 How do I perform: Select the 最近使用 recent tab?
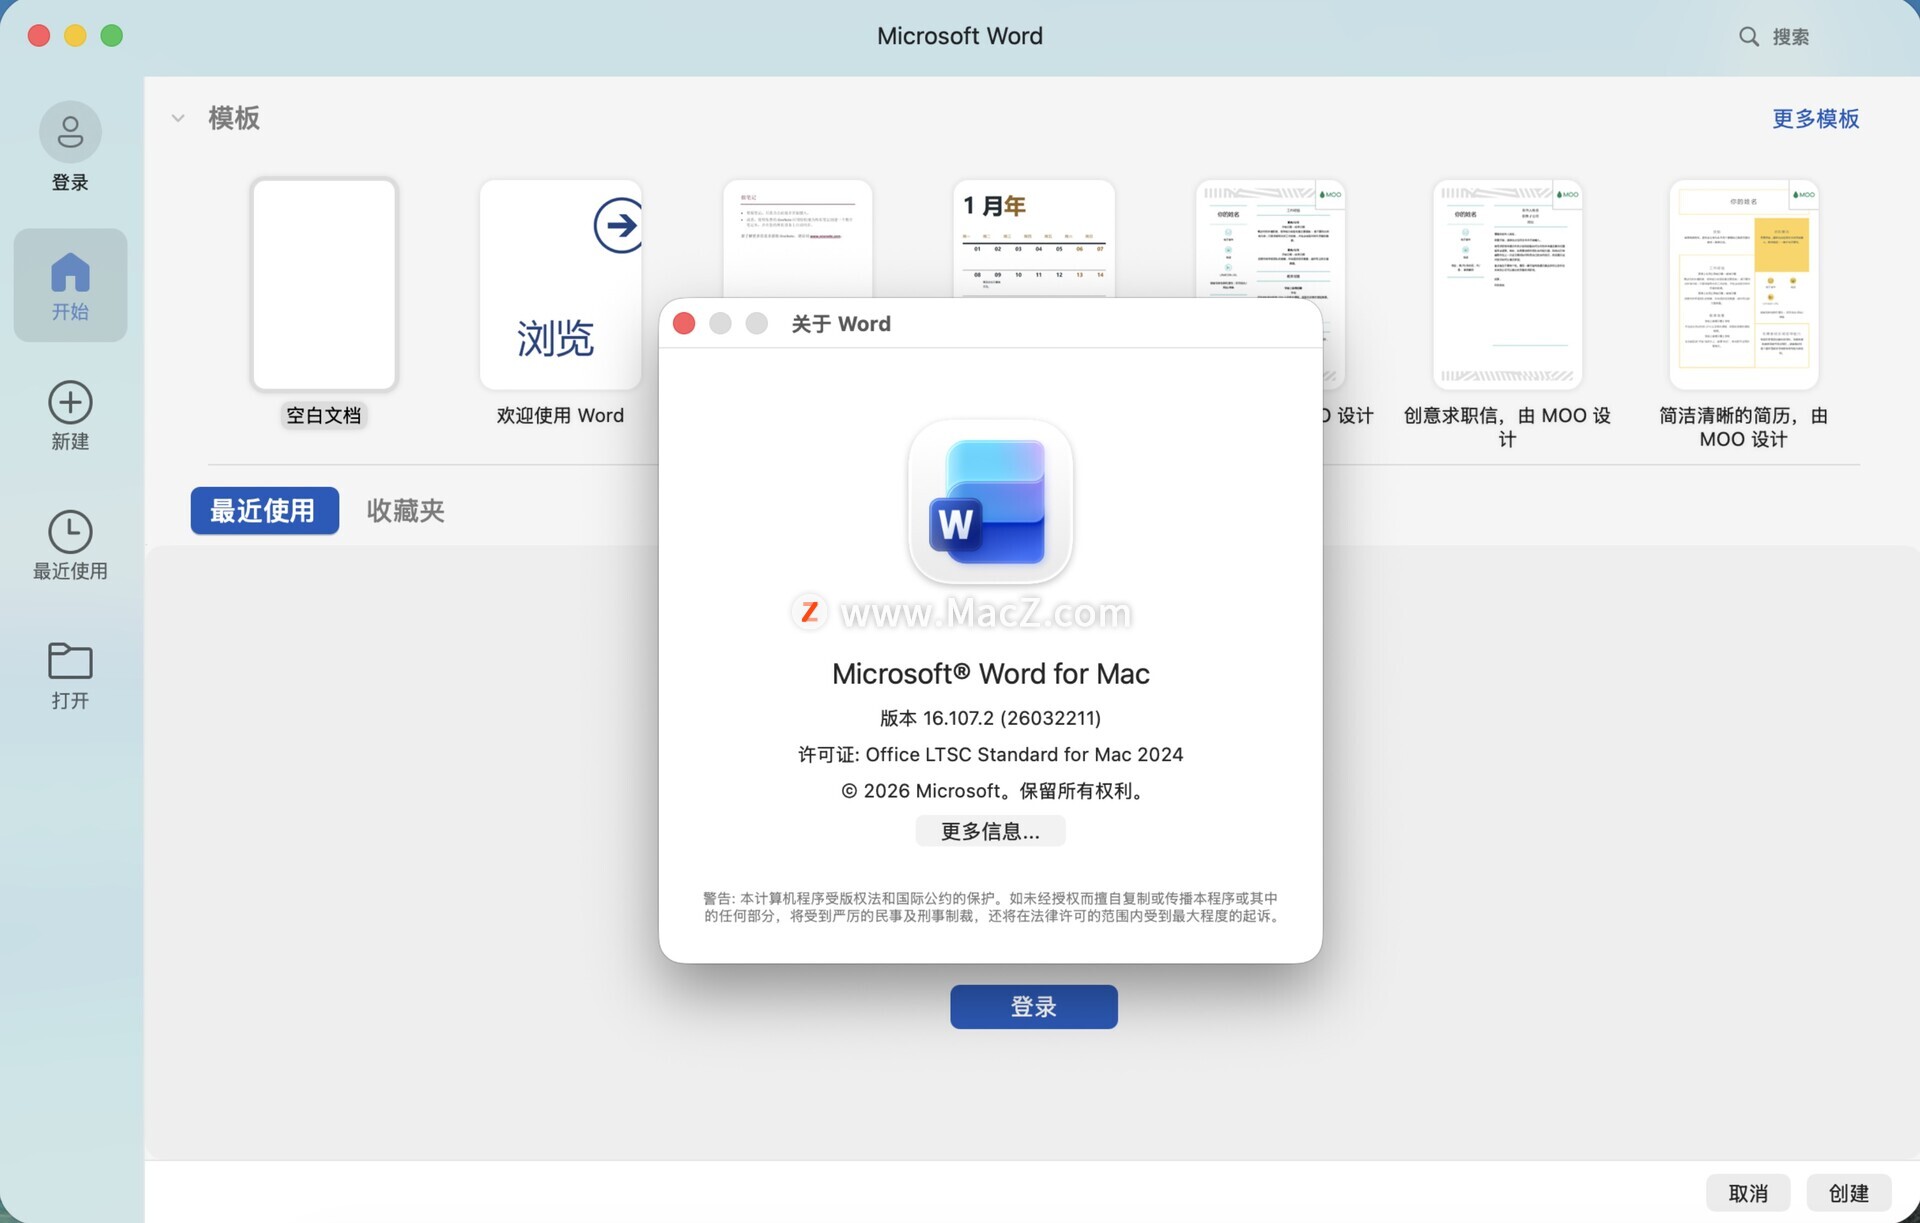(264, 511)
